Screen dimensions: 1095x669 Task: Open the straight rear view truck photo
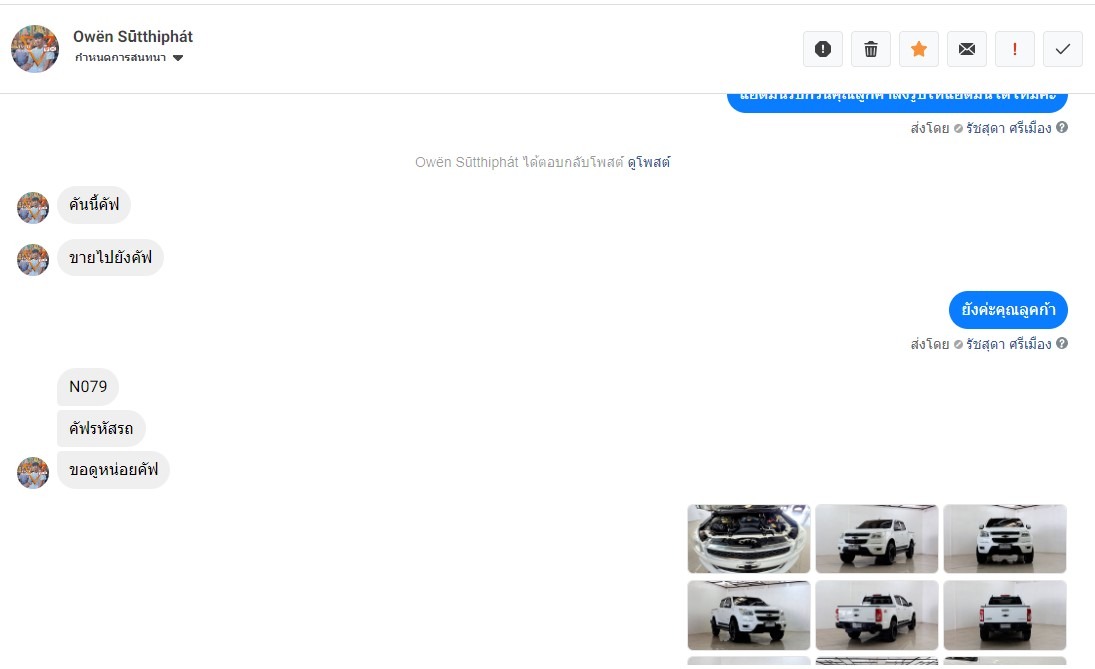(1005, 615)
